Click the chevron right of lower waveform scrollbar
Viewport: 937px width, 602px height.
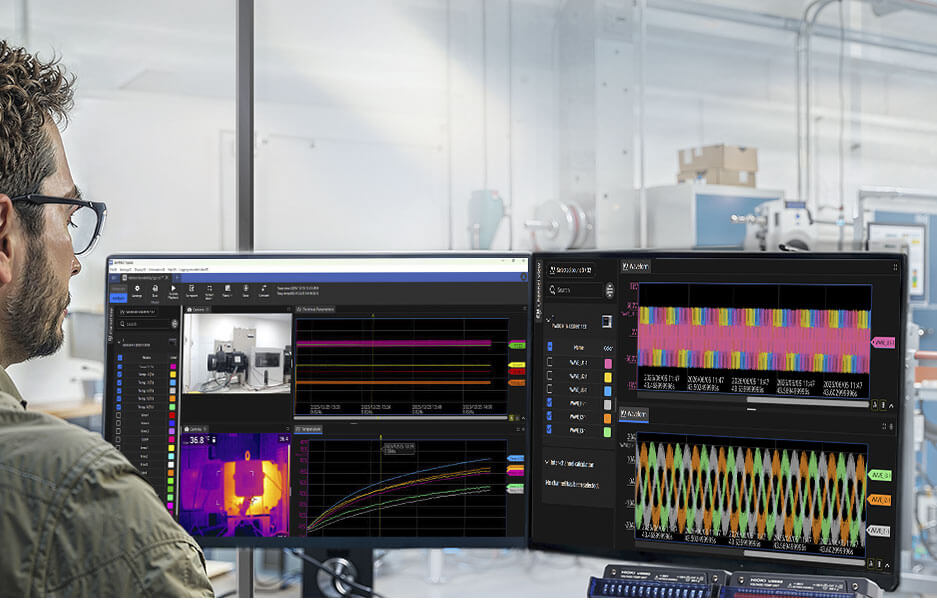[x=887, y=565]
